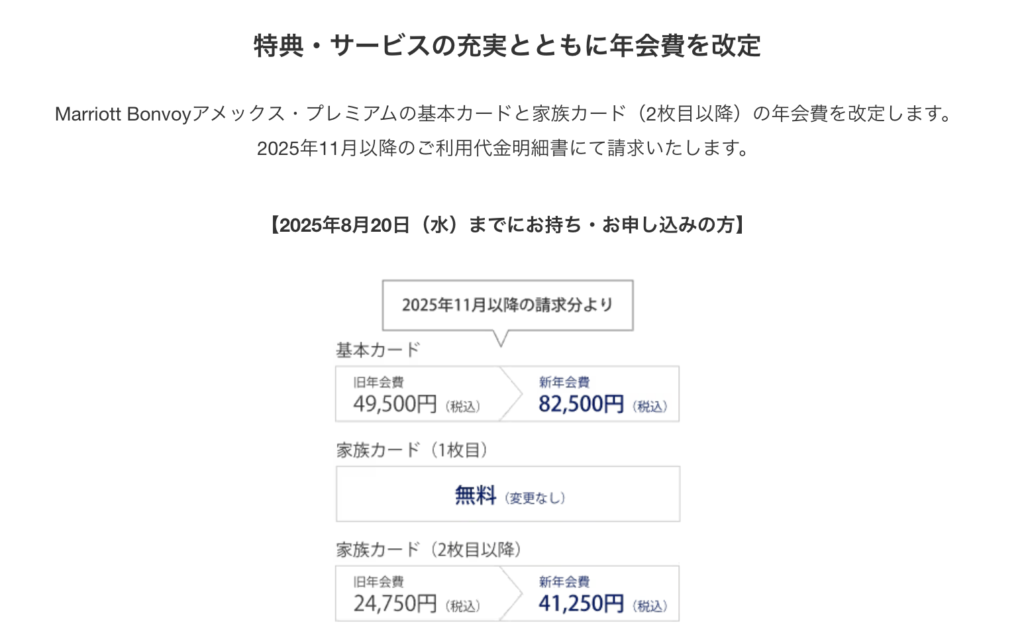The width and height of the screenshot is (1024, 637).
Task: Select the new fee 41,250円
Action: [581, 604]
